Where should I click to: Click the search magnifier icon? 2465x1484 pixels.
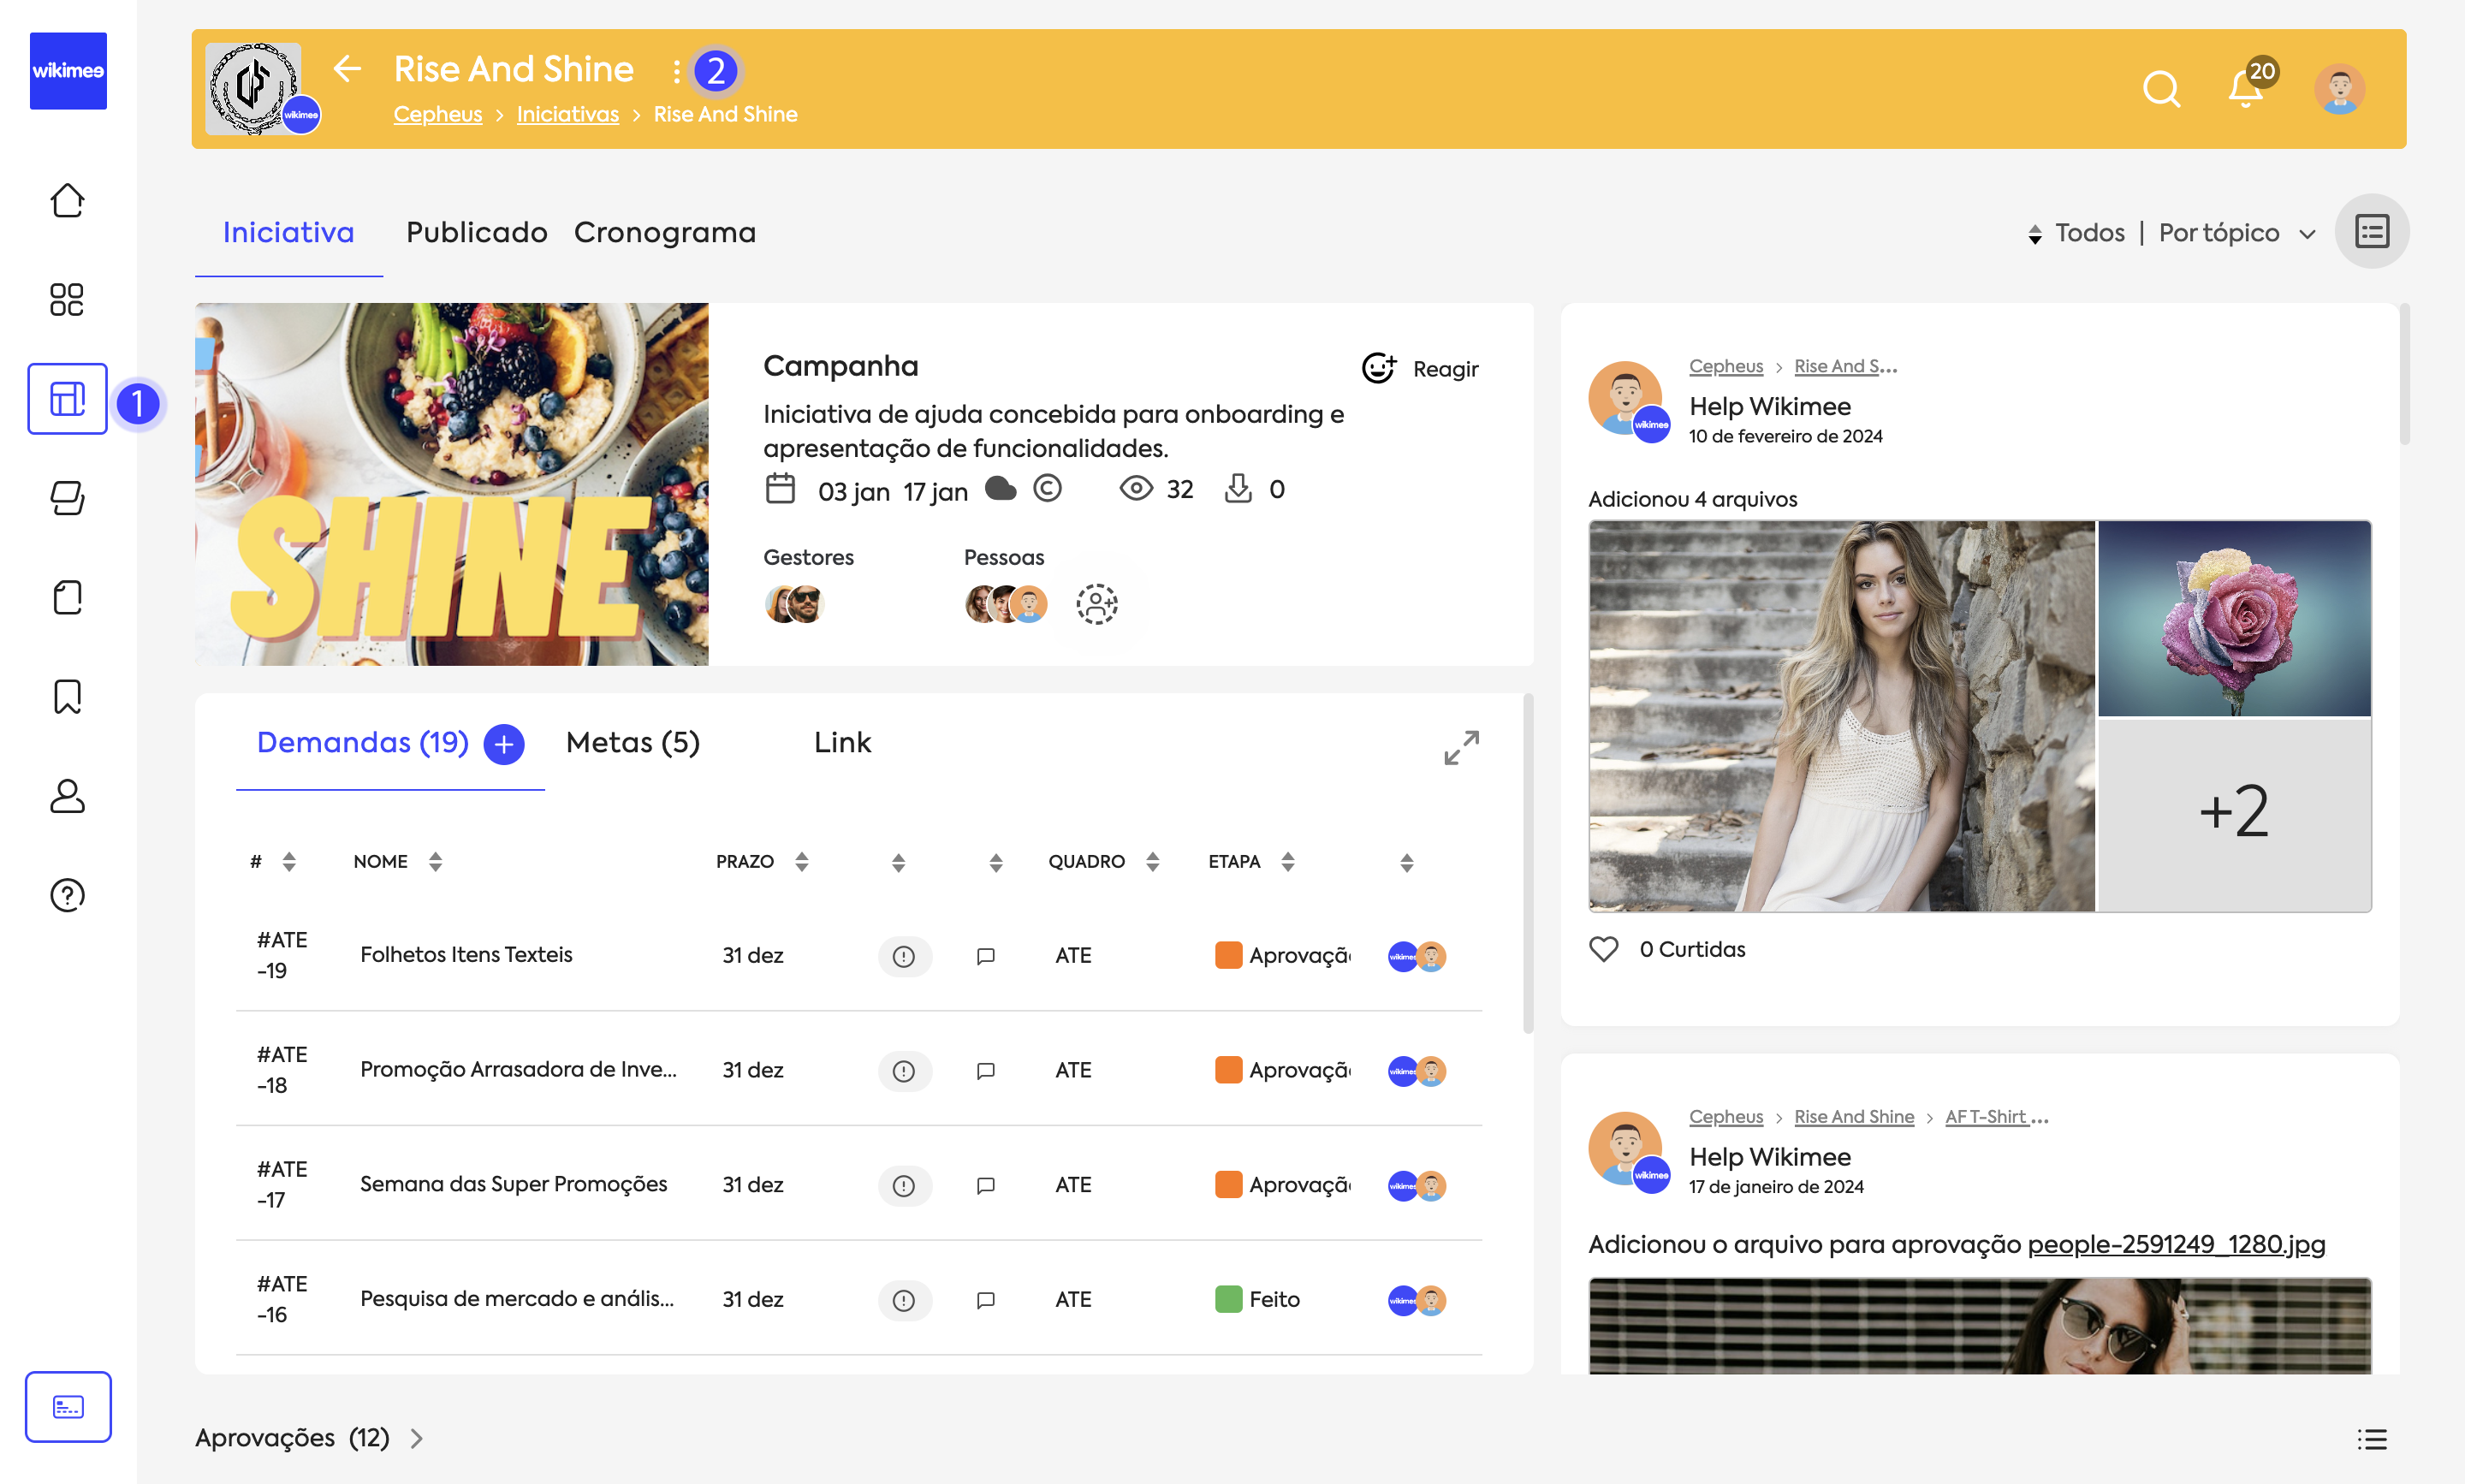pos(2160,89)
